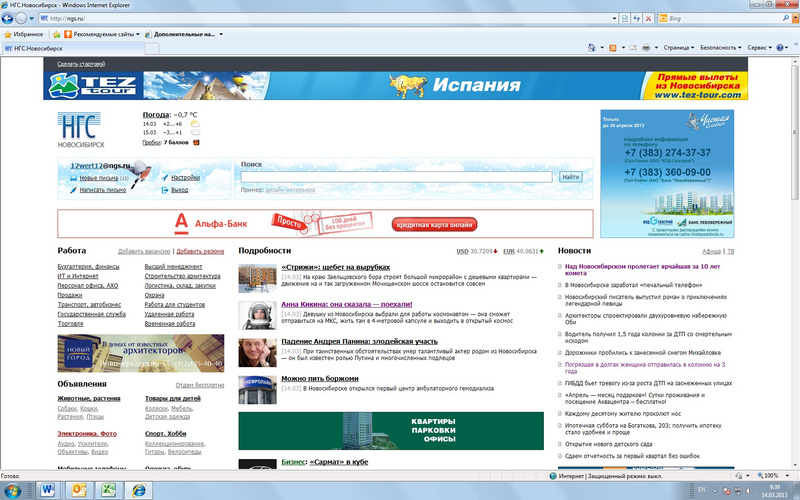The width and height of the screenshot is (800, 500).
Task: Click the address bar showing ngs.ru
Action: click(327, 18)
